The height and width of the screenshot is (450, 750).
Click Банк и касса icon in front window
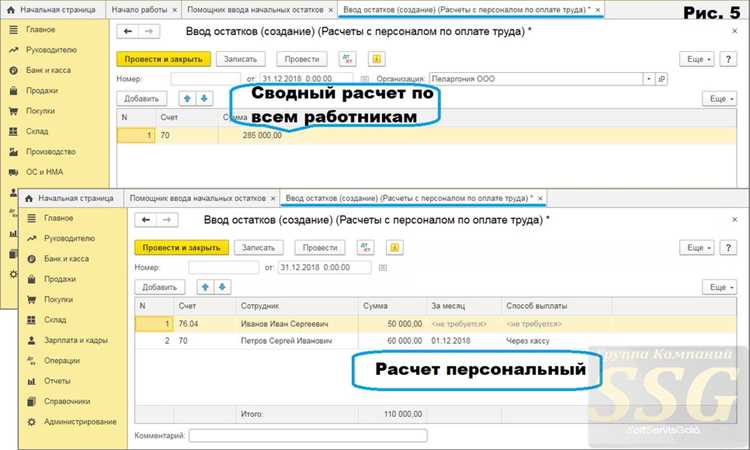32,259
